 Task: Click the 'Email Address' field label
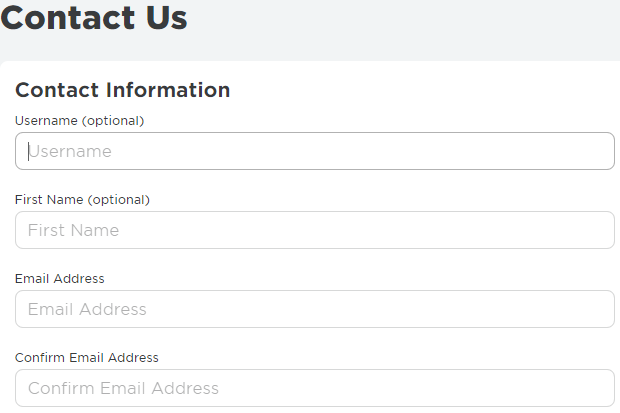(59, 279)
